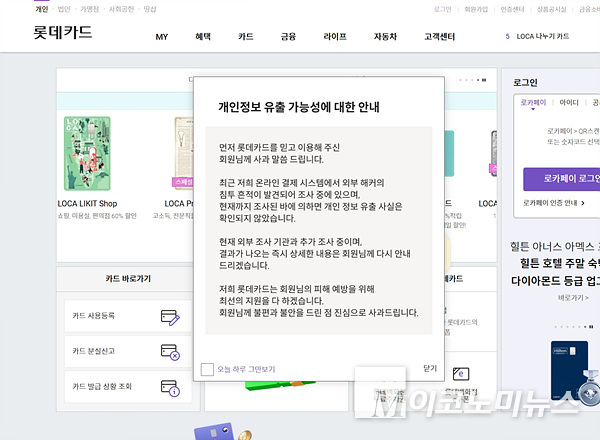Open the 라이프 menu
Image resolution: width=600 pixels, height=440 pixels.
pyautogui.click(x=335, y=36)
